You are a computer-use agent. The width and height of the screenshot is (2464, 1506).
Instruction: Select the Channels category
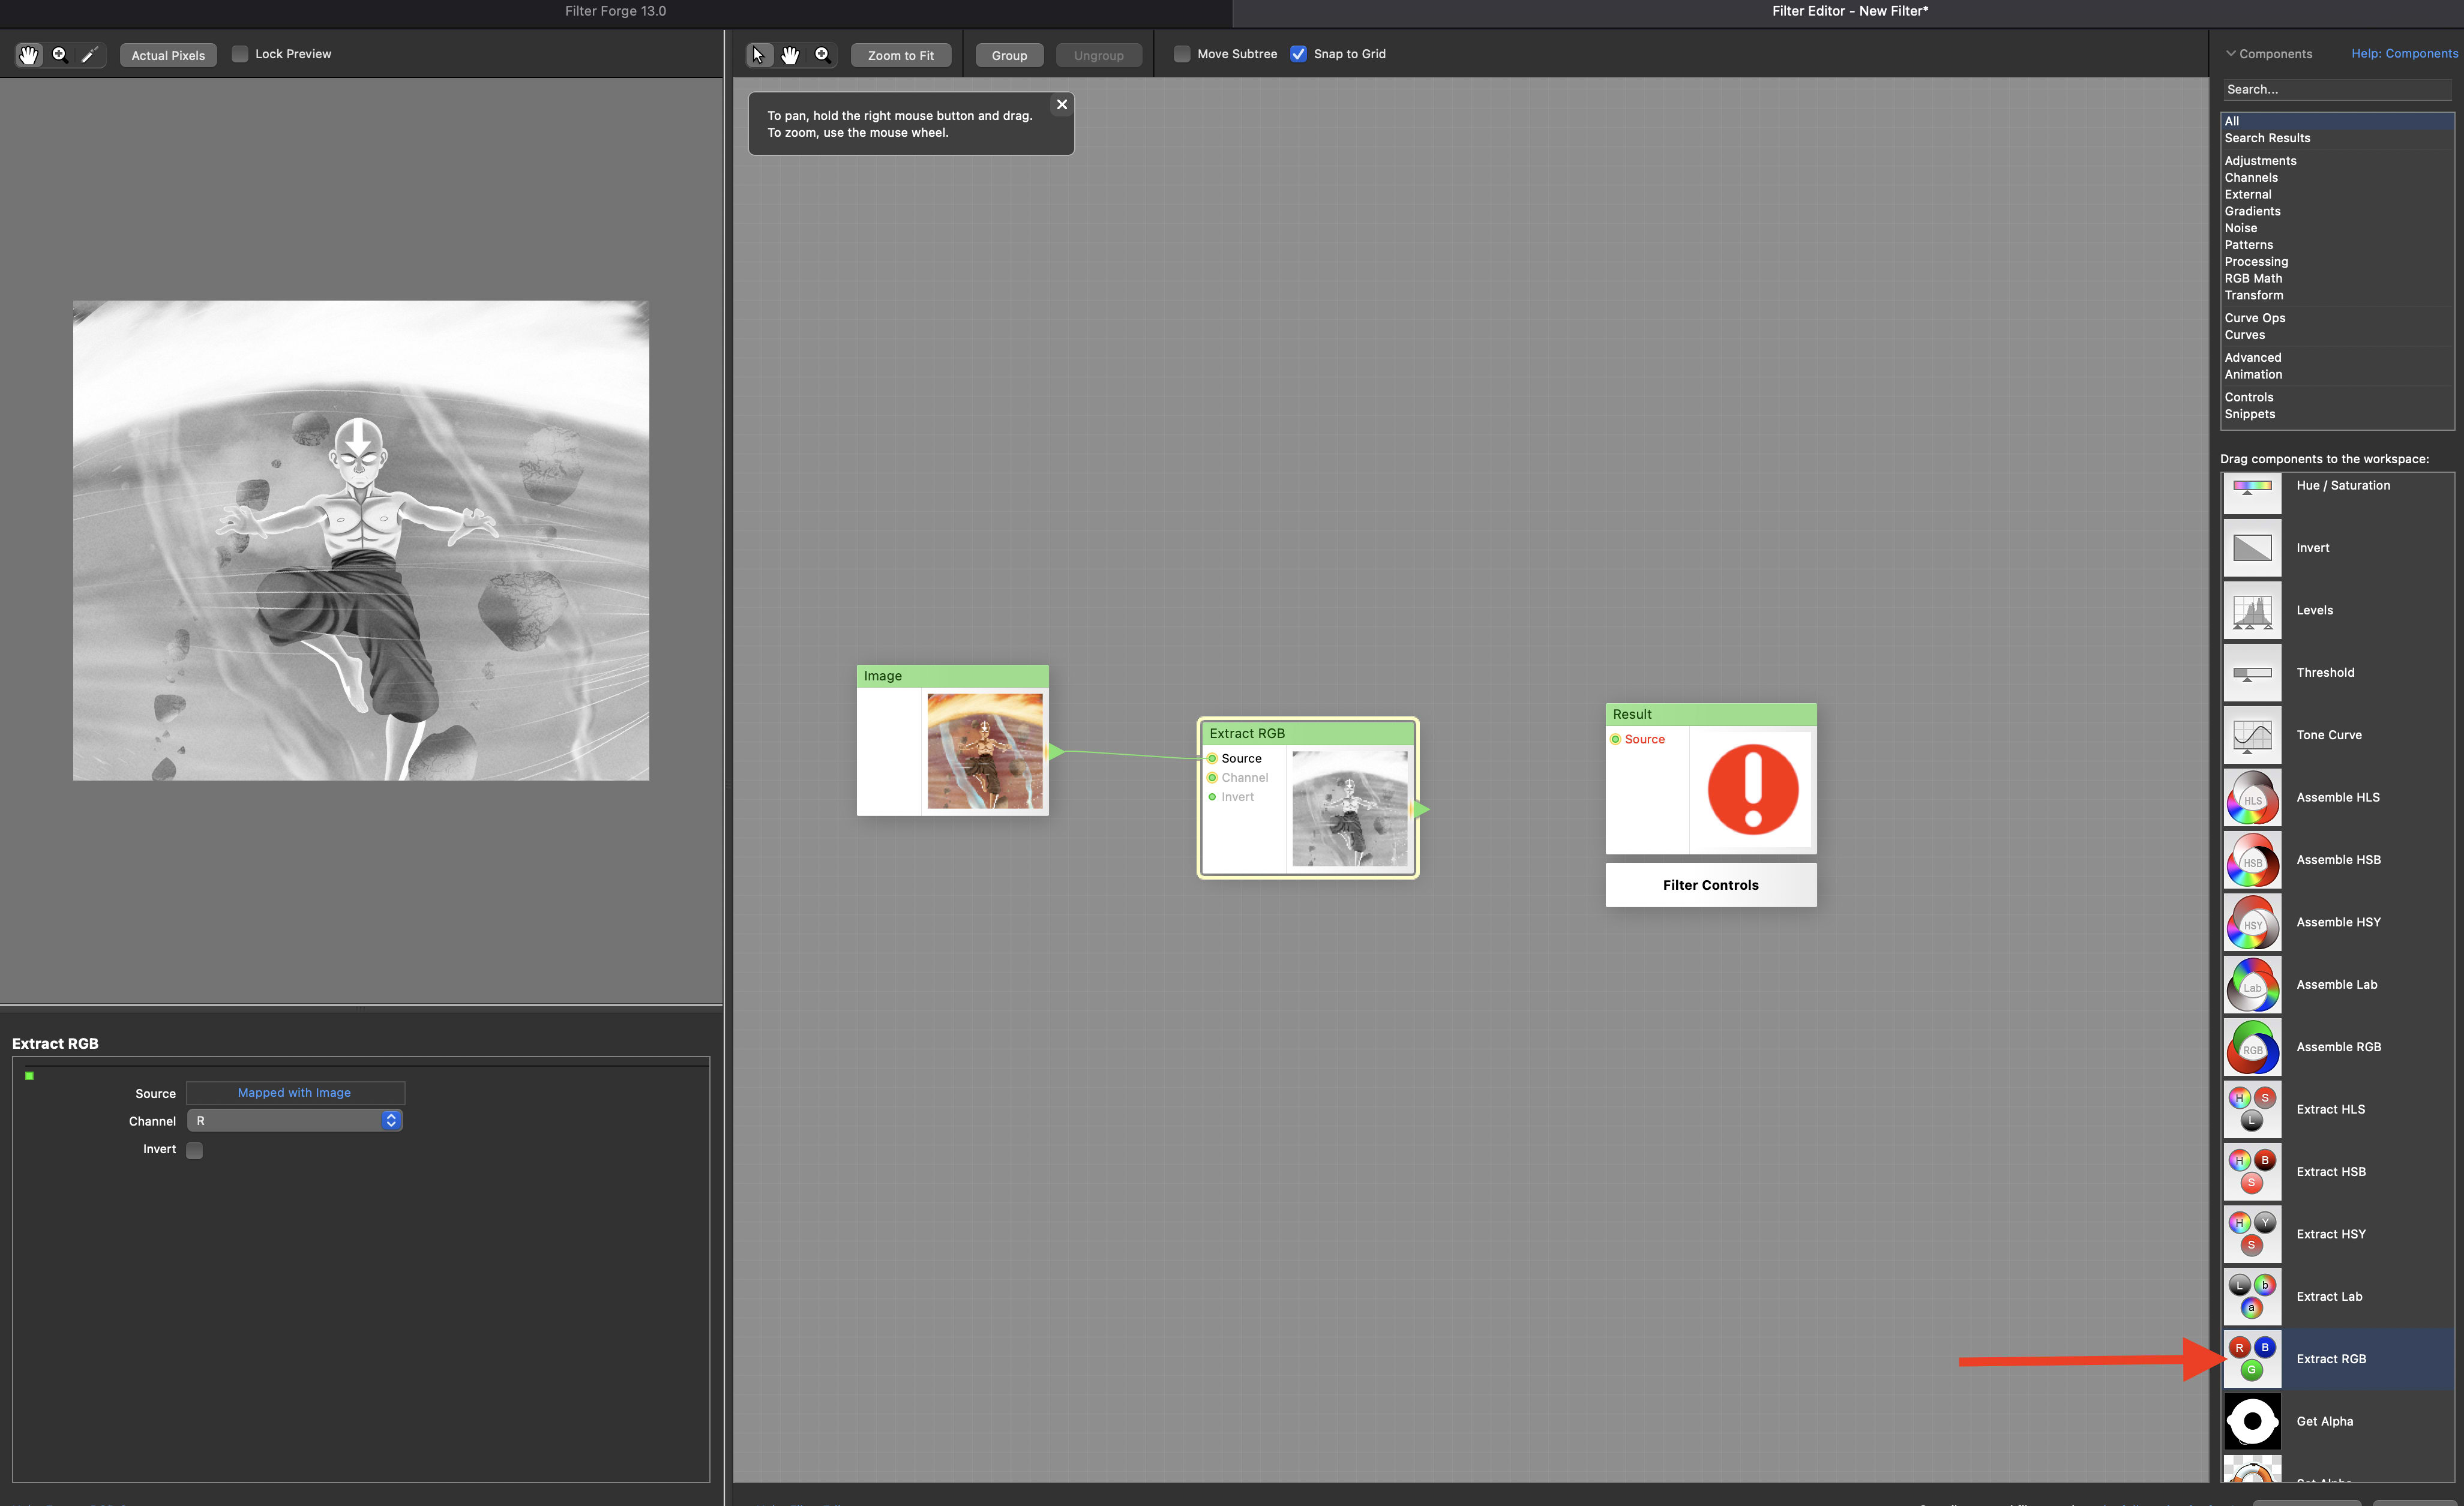coord(2337,178)
